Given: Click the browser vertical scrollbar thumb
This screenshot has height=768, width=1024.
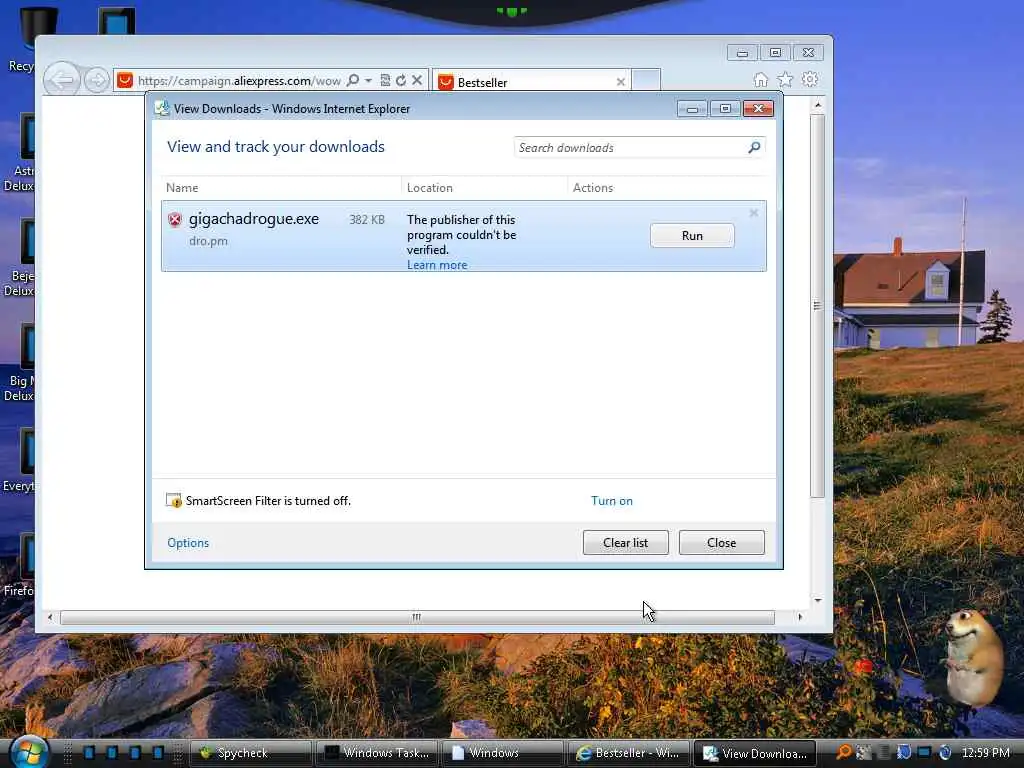Looking at the screenshot, I should pos(817,306).
